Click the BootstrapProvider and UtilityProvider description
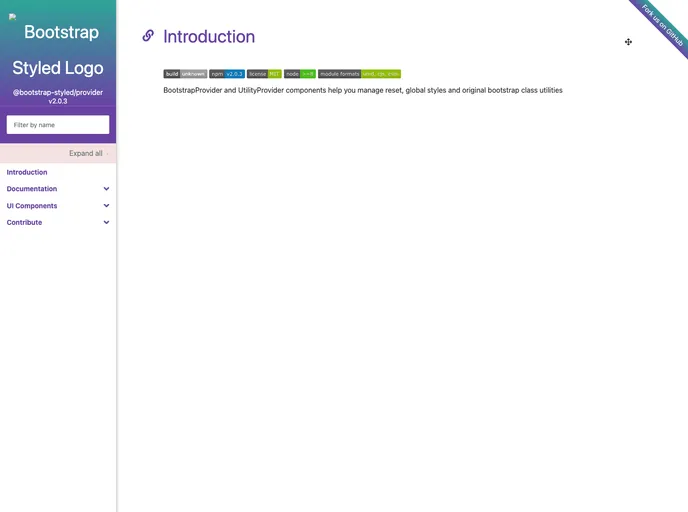 click(363, 90)
